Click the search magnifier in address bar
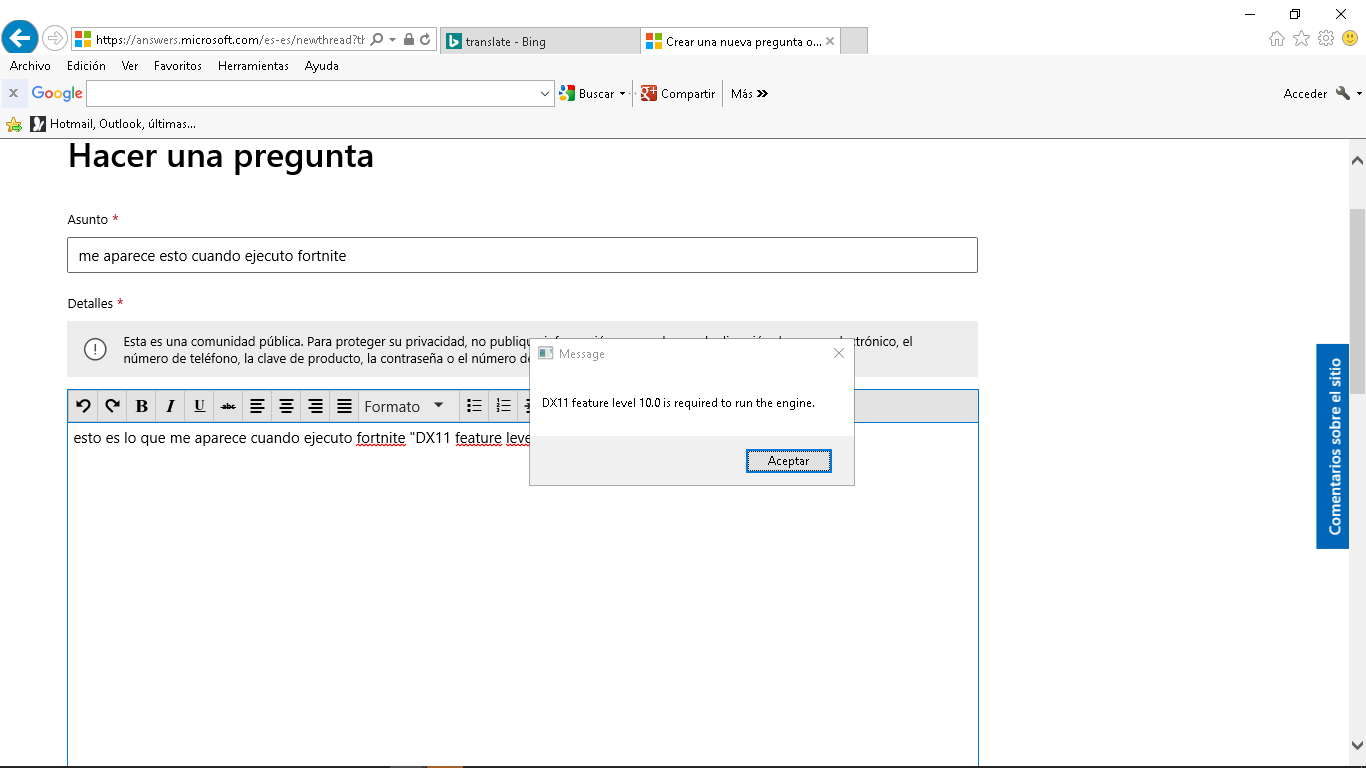 (377, 40)
